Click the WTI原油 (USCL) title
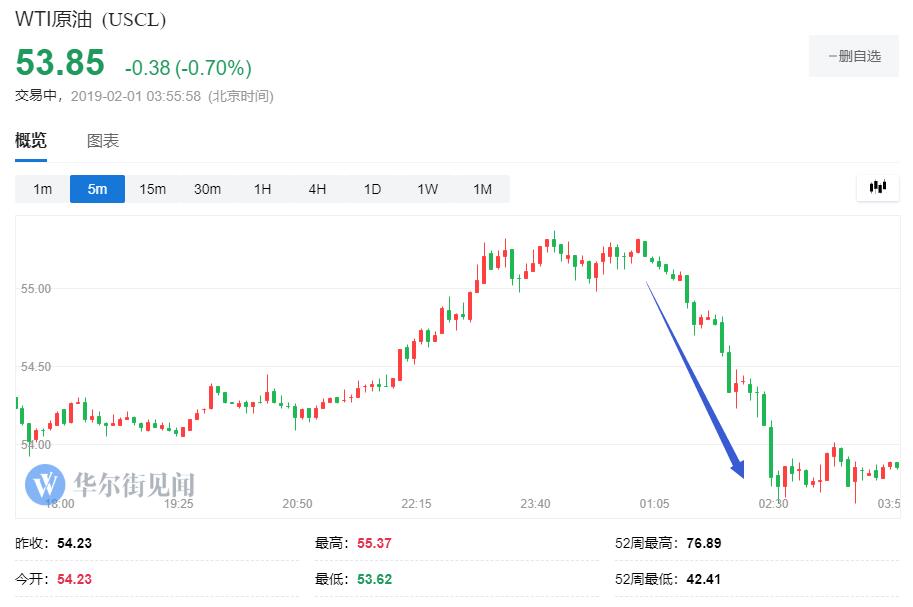This screenshot has height=607, width=913. 90,20
